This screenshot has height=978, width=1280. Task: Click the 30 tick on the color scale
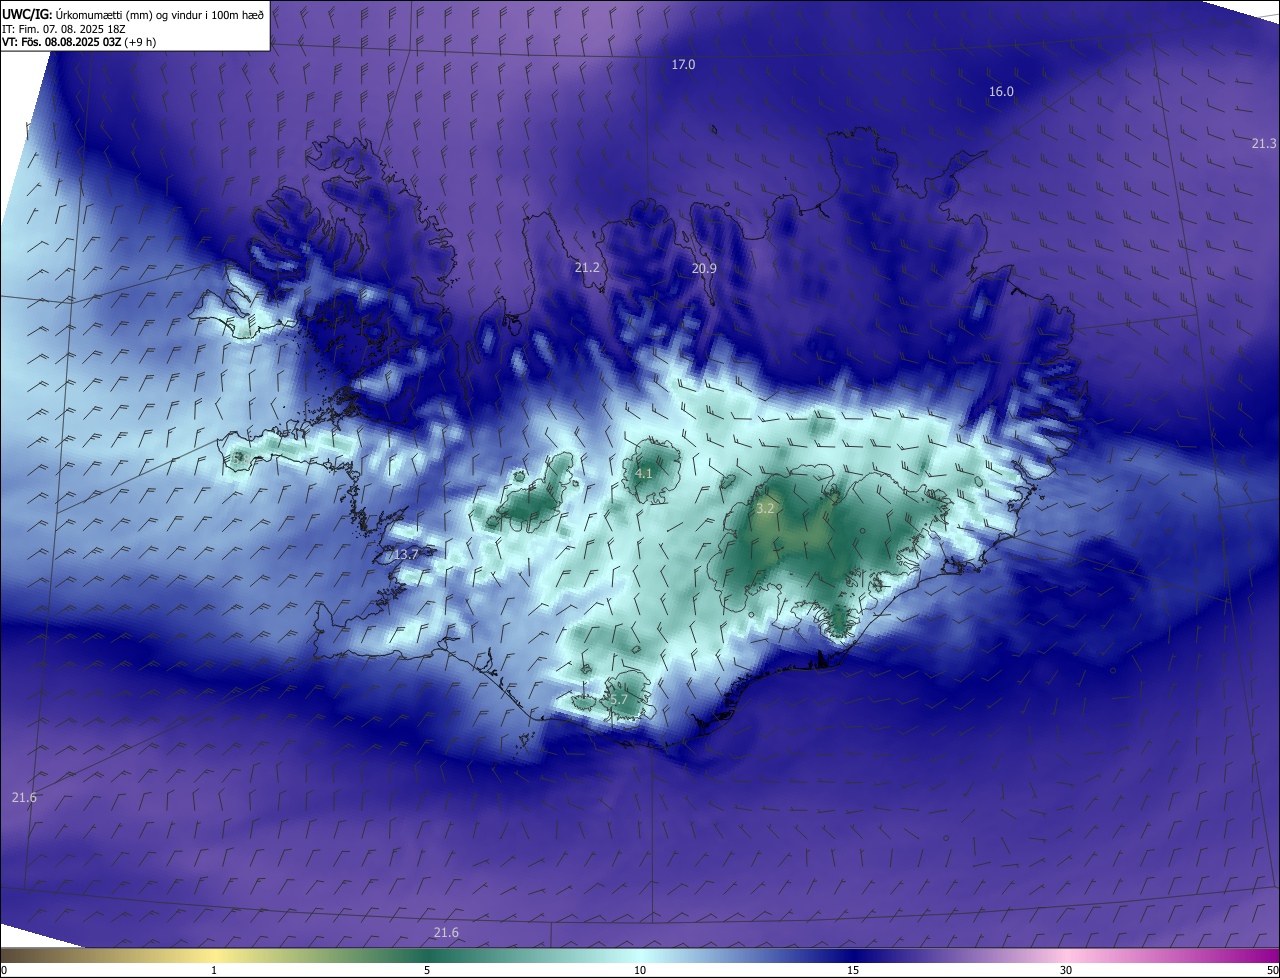(x=1066, y=970)
